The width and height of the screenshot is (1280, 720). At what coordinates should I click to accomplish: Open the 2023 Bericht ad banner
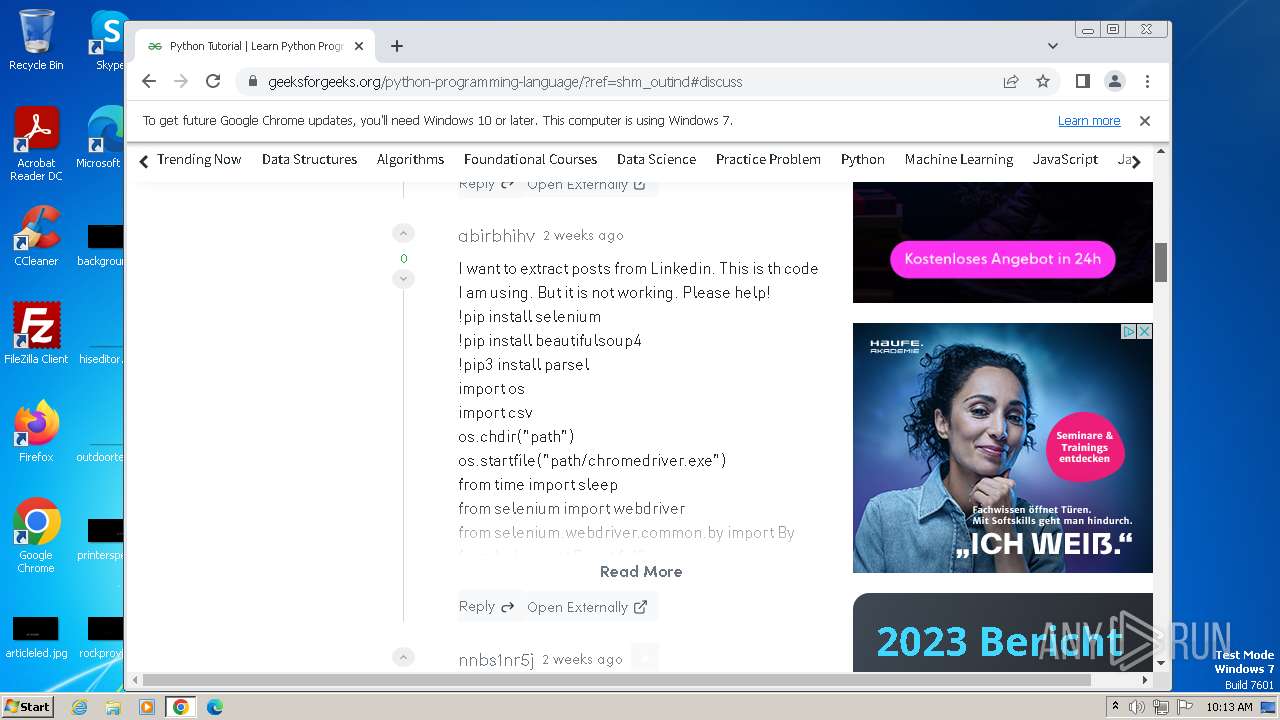coord(1002,632)
